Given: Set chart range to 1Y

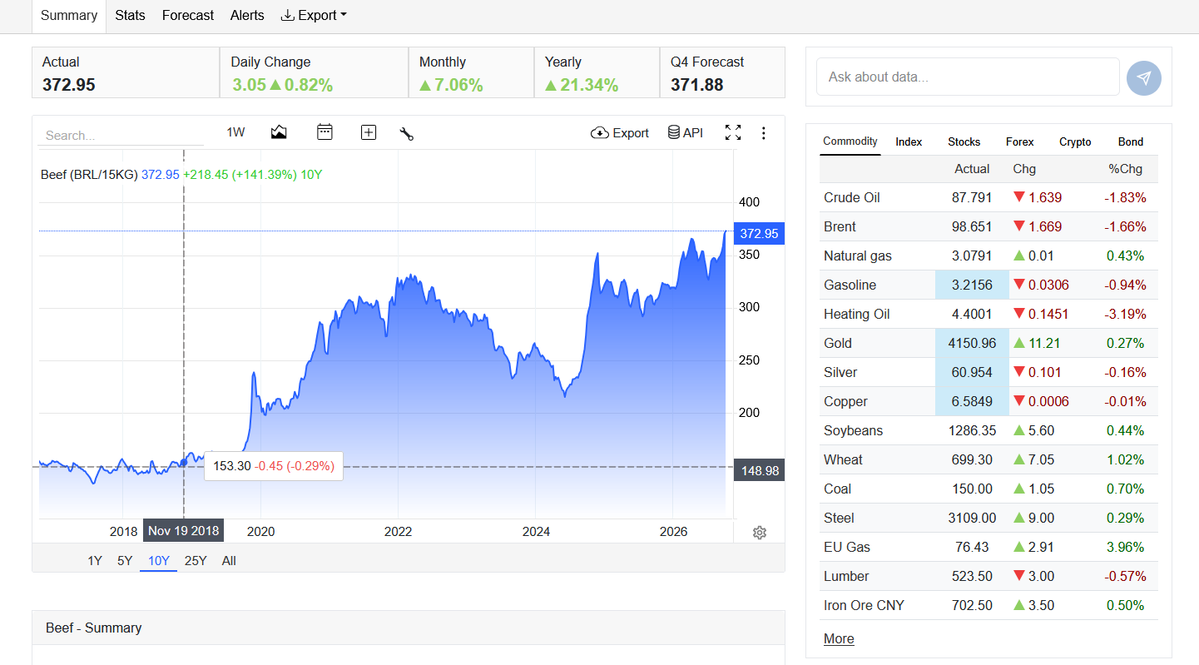Looking at the screenshot, I should [95, 561].
